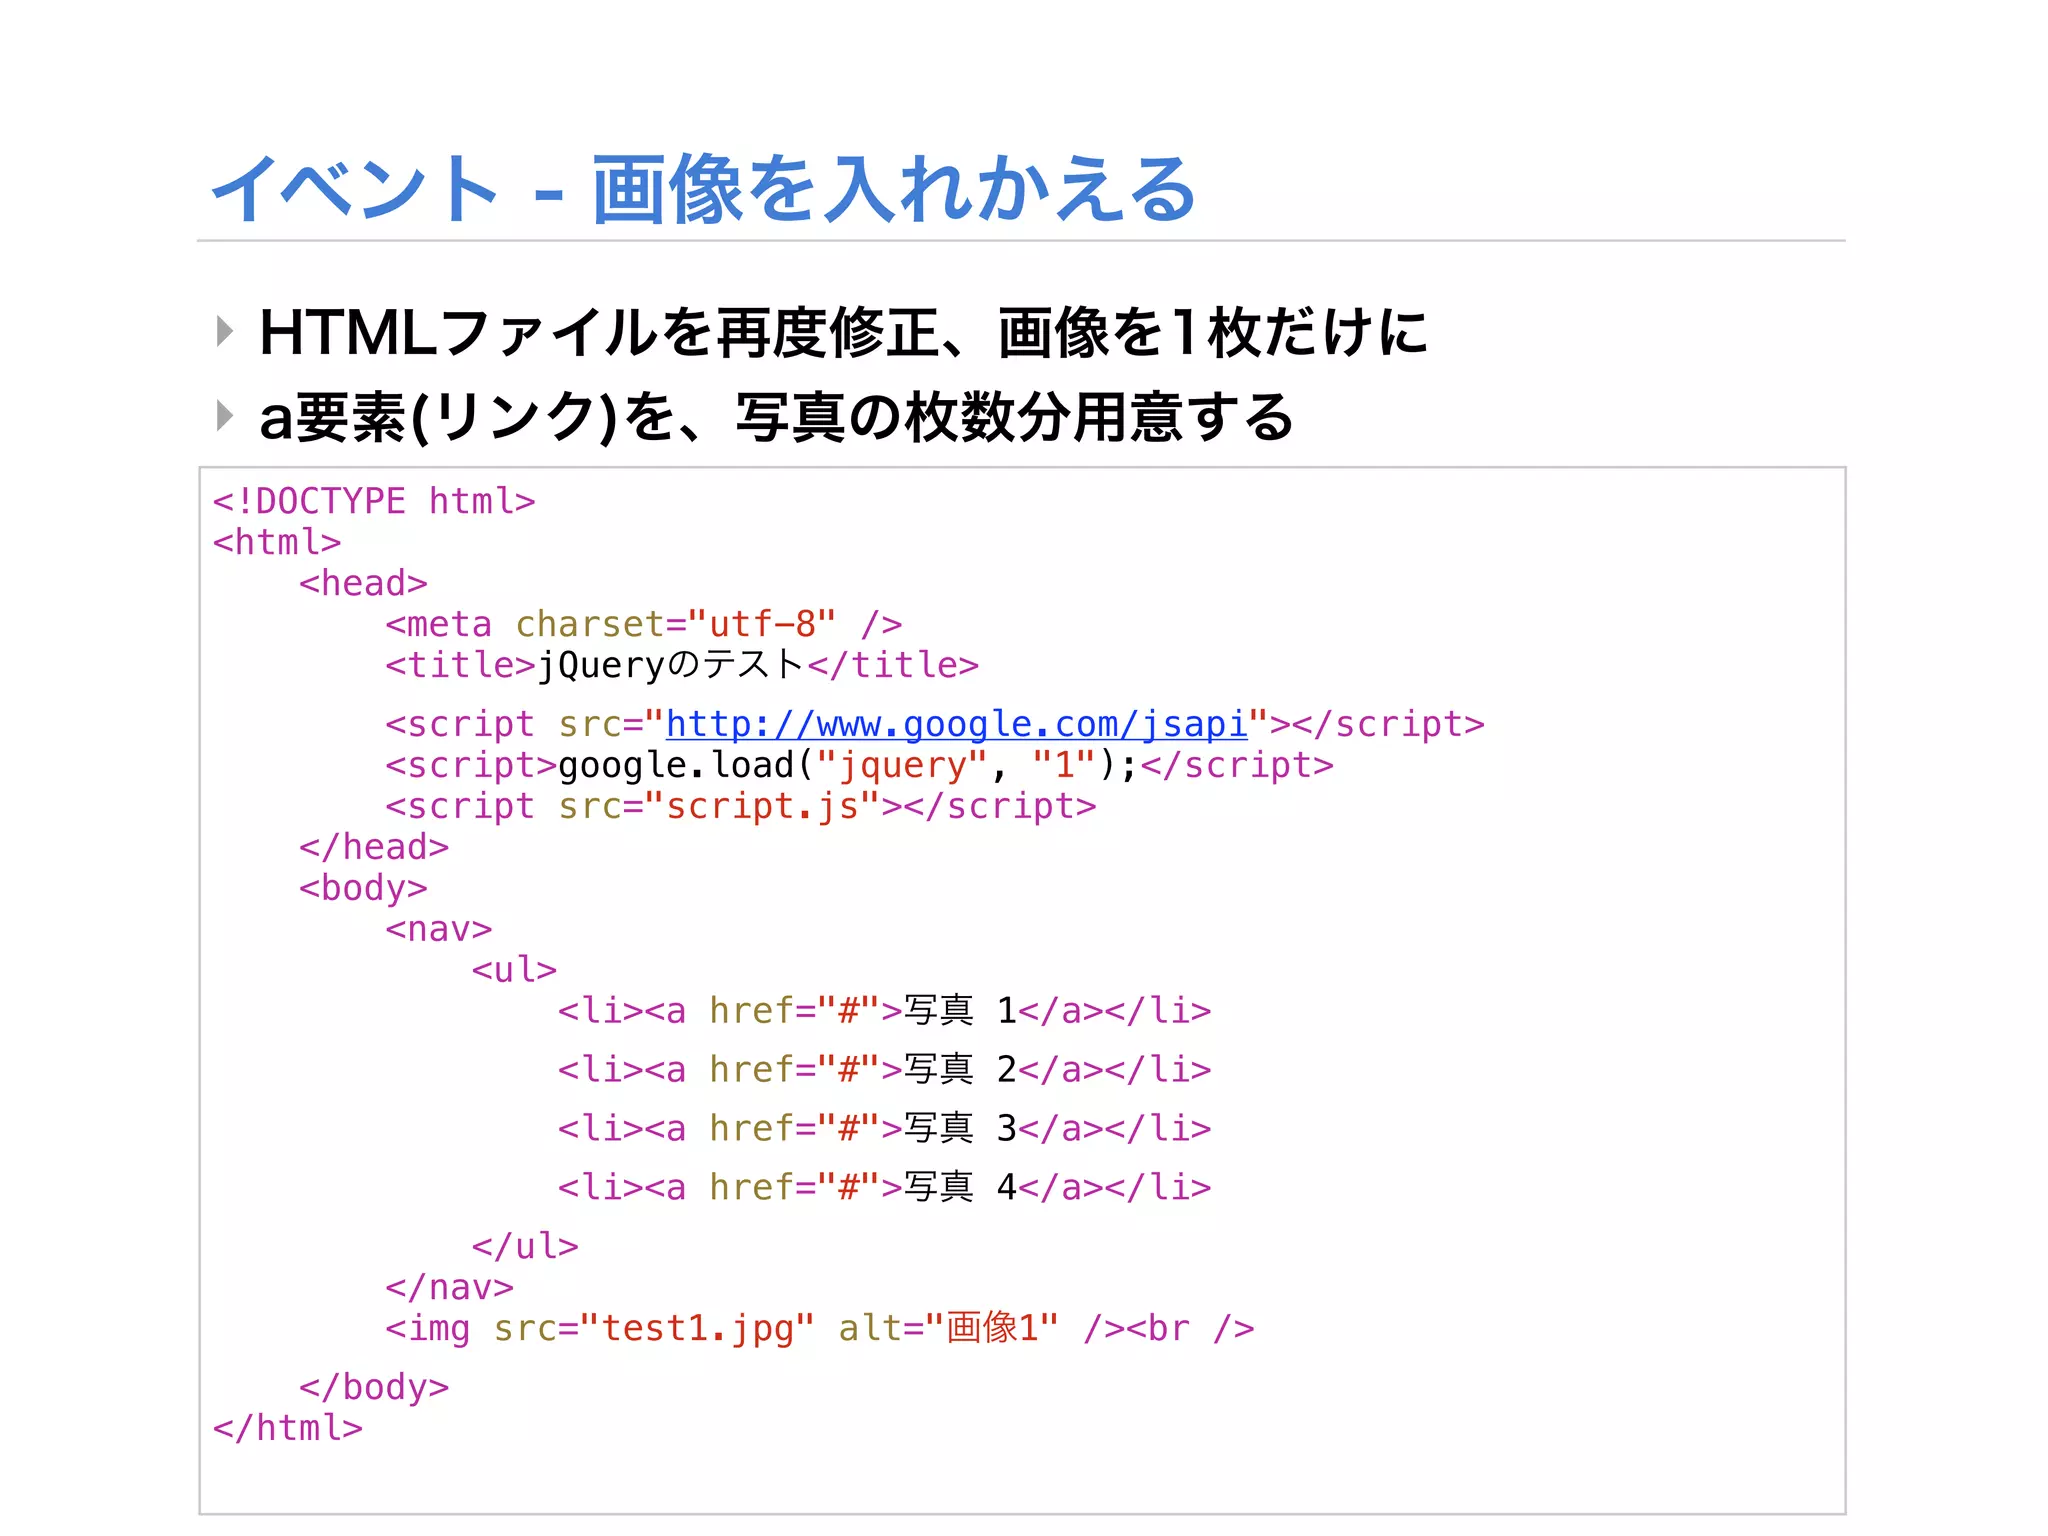Click the bullet line HTMLファイルを再度修正
The image size is (2048, 1536).
[843, 333]
